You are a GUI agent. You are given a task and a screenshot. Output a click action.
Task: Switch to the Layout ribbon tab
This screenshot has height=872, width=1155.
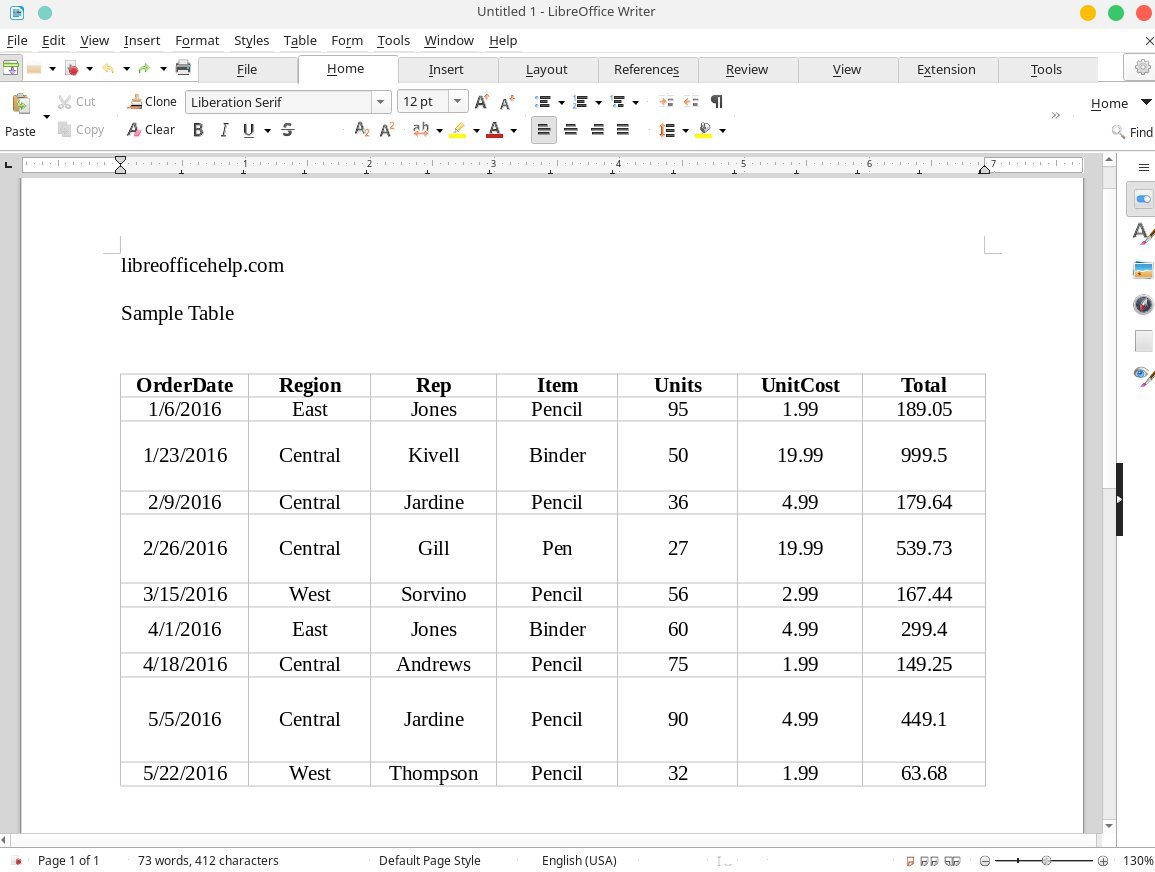[x=546, y=69]
